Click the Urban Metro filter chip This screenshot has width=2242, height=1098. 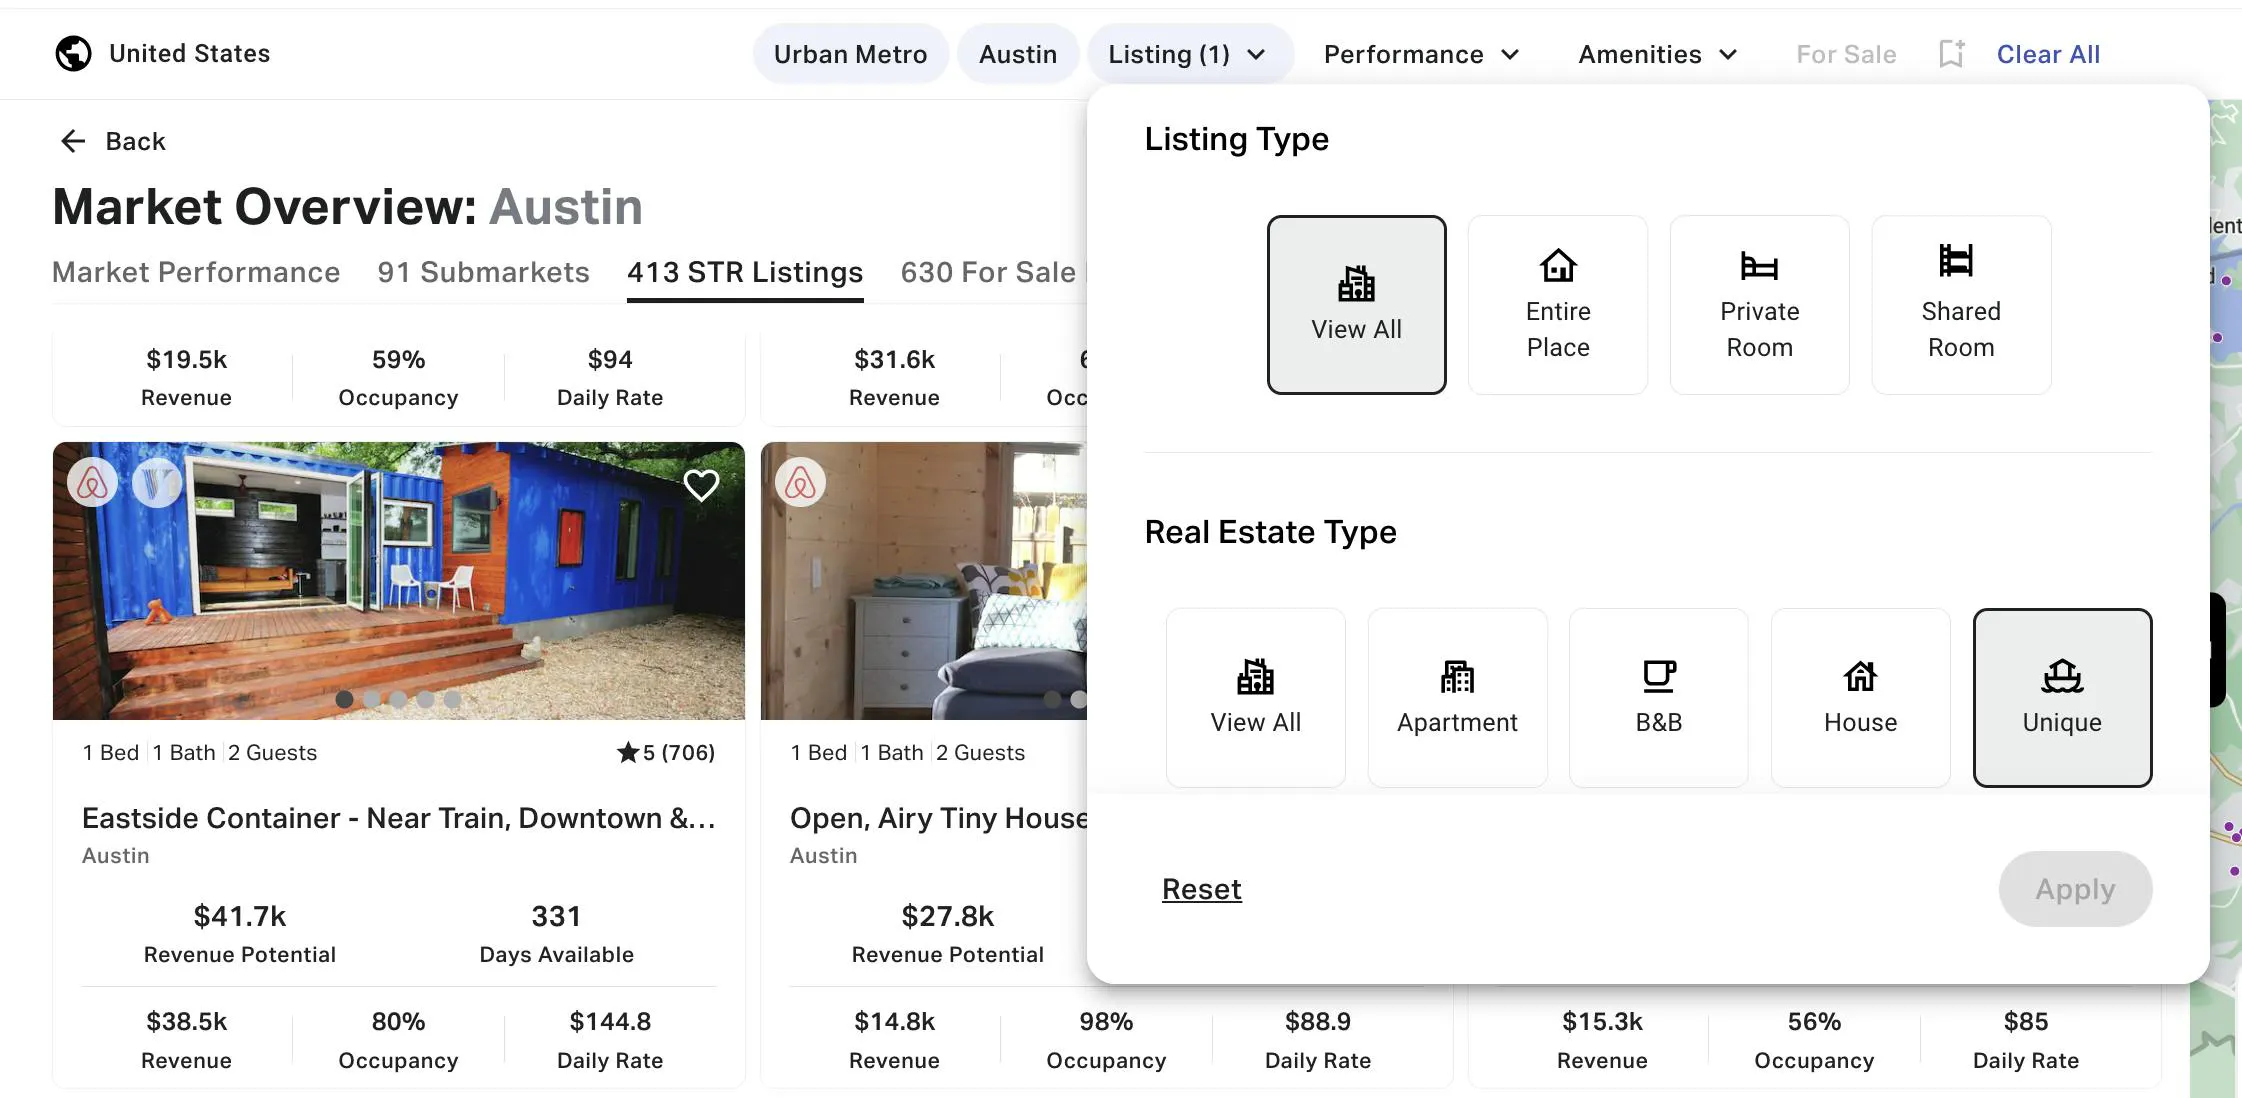click(850, 54)
